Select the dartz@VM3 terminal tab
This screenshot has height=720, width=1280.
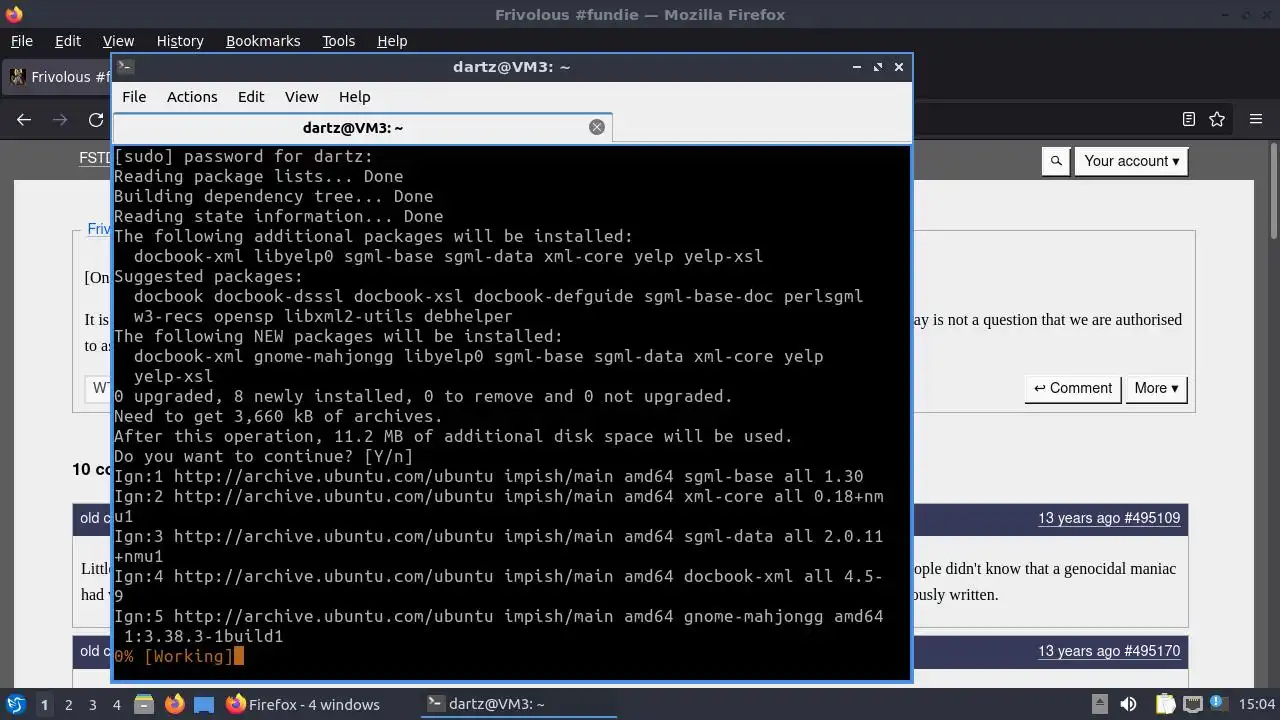[x=362, y=127]
